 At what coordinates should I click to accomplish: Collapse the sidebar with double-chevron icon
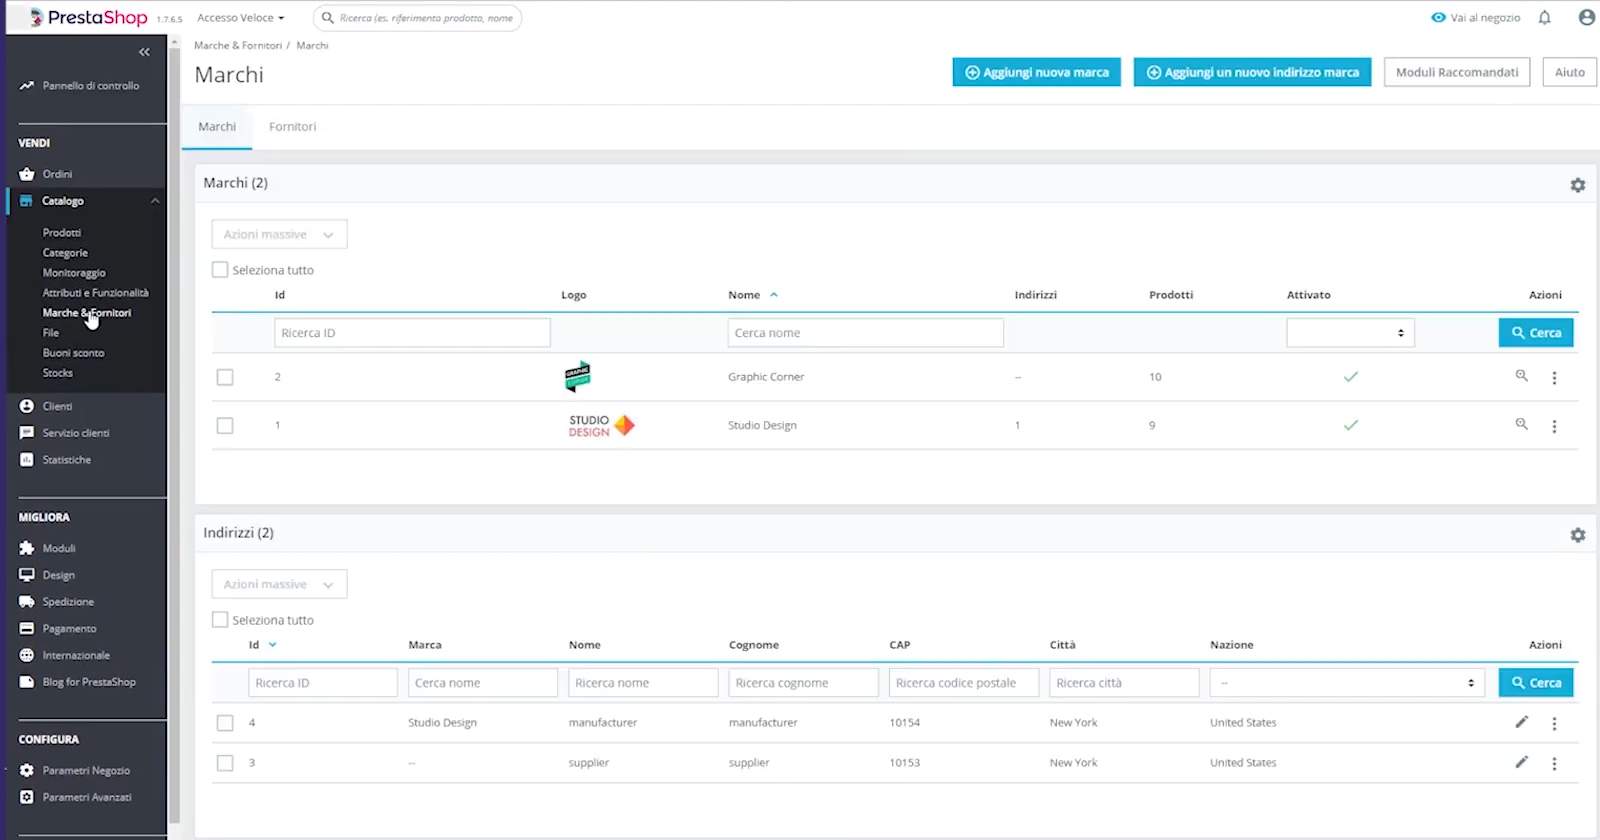point(144,52)
